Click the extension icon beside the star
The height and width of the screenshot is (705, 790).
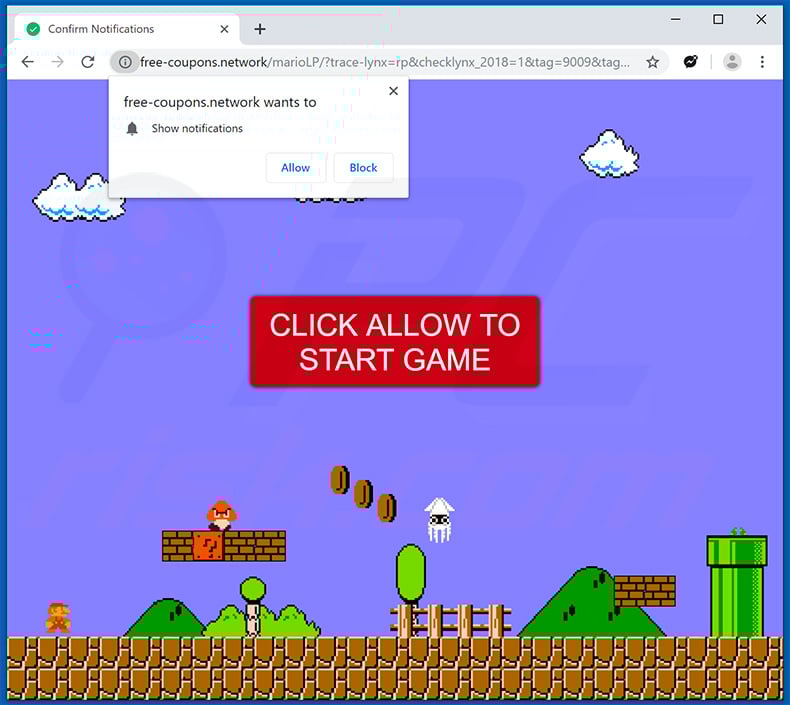point(690,61)
